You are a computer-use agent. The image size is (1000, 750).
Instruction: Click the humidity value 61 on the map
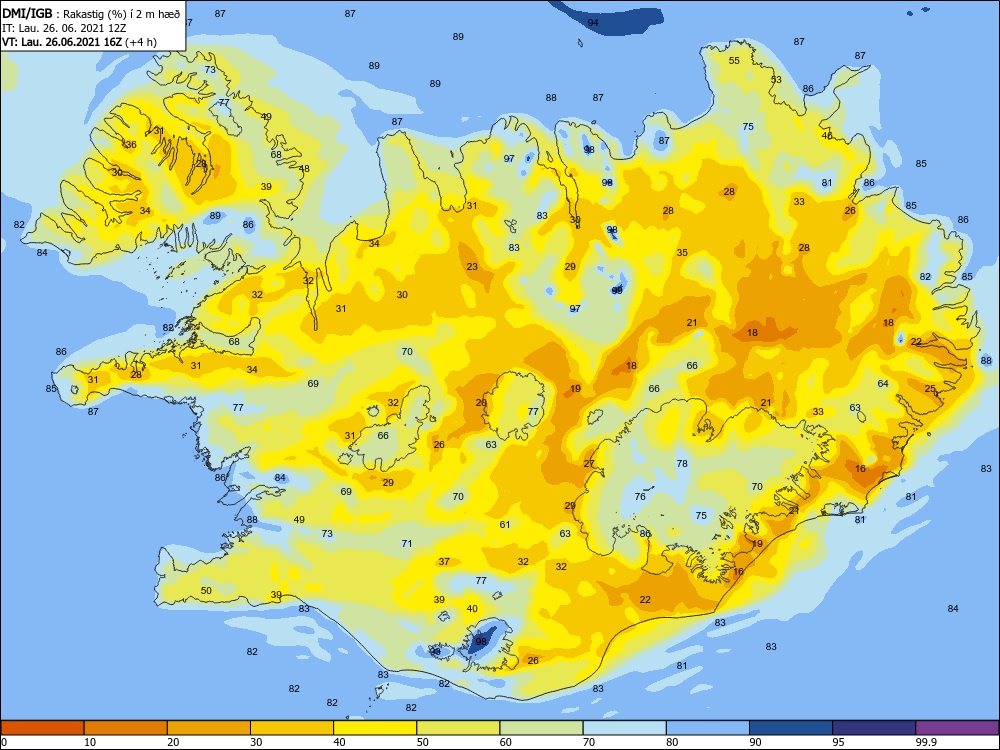[505, 525]
